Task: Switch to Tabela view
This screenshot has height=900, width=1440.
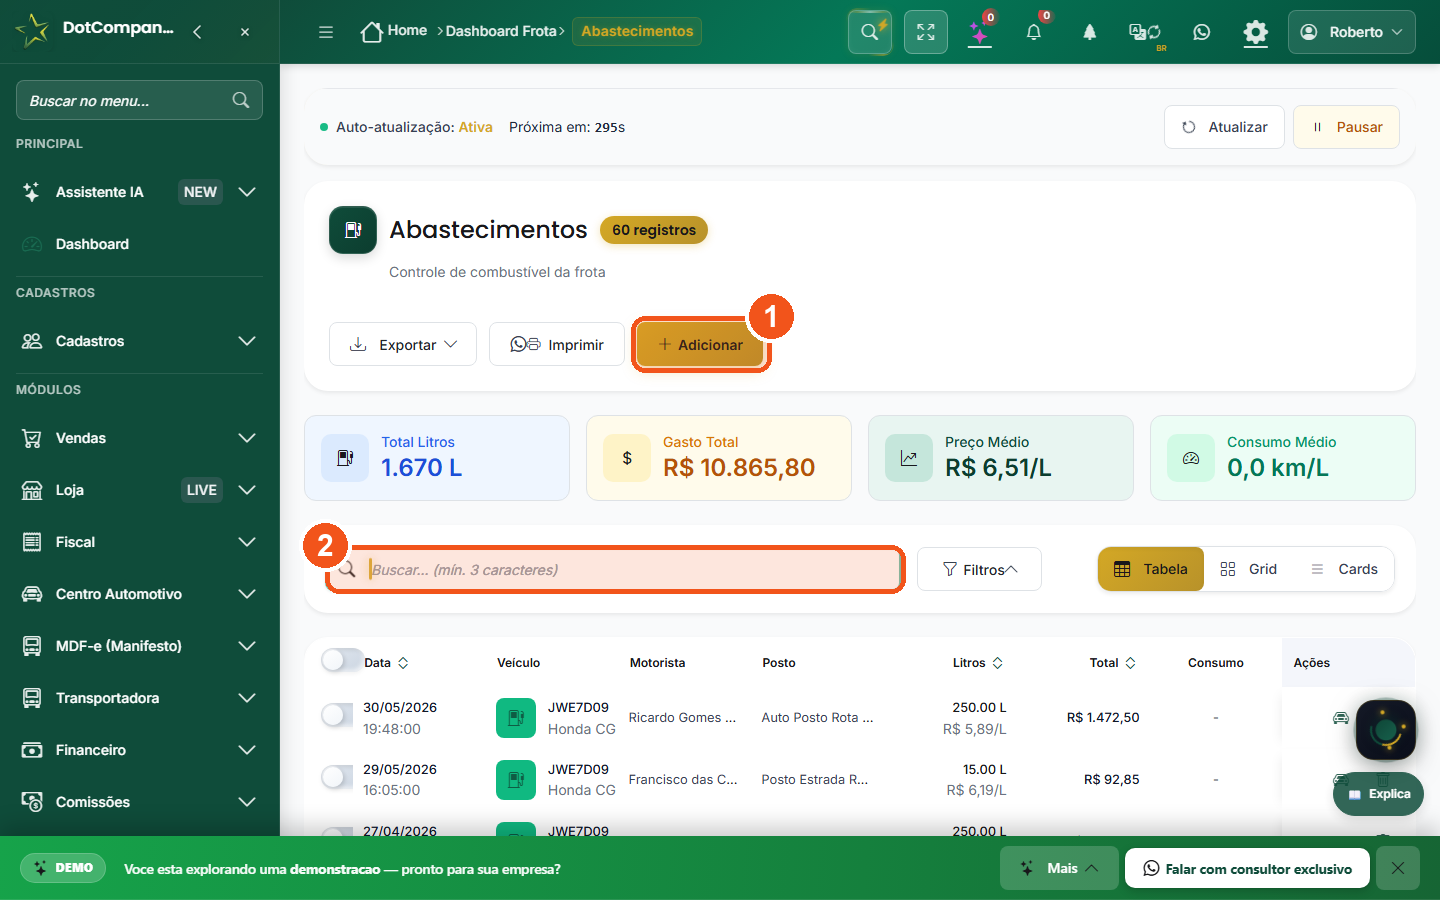Action: click(x=1151, y=569)
